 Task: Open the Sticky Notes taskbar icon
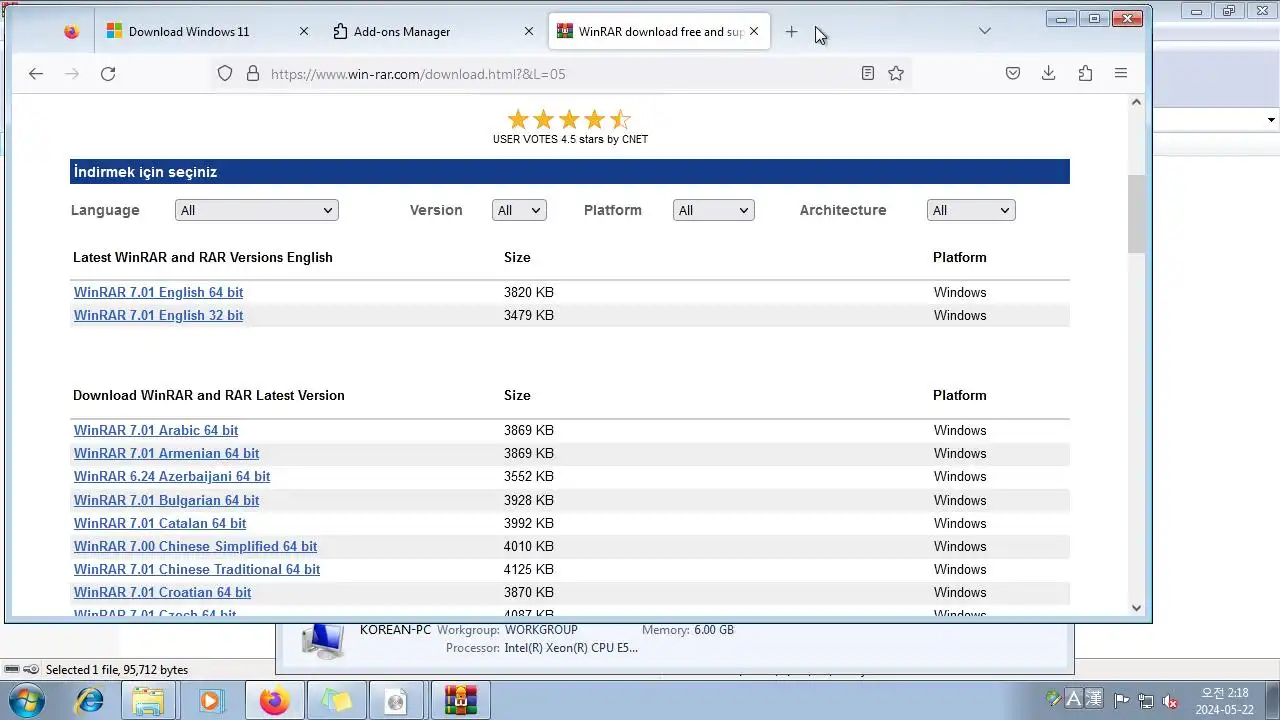pyautogui.click(x=336, y=701)
